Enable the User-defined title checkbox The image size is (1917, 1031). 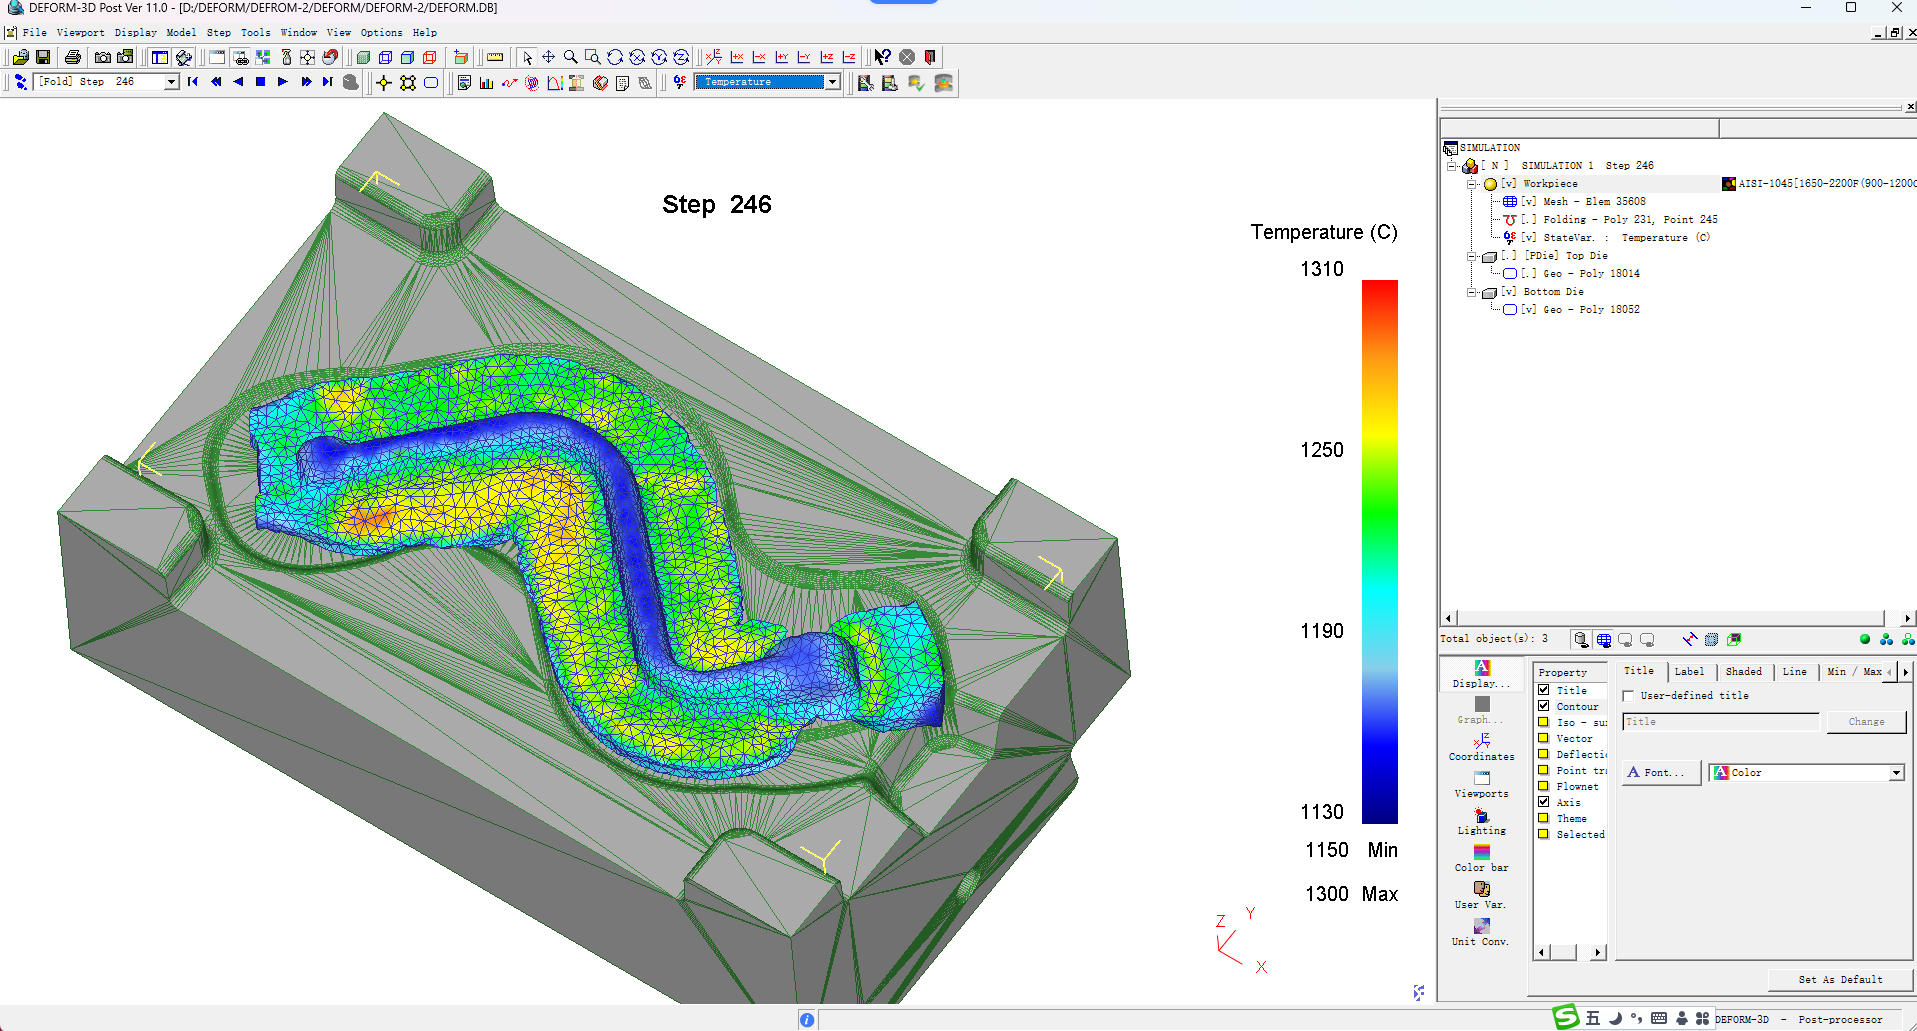1628,696
